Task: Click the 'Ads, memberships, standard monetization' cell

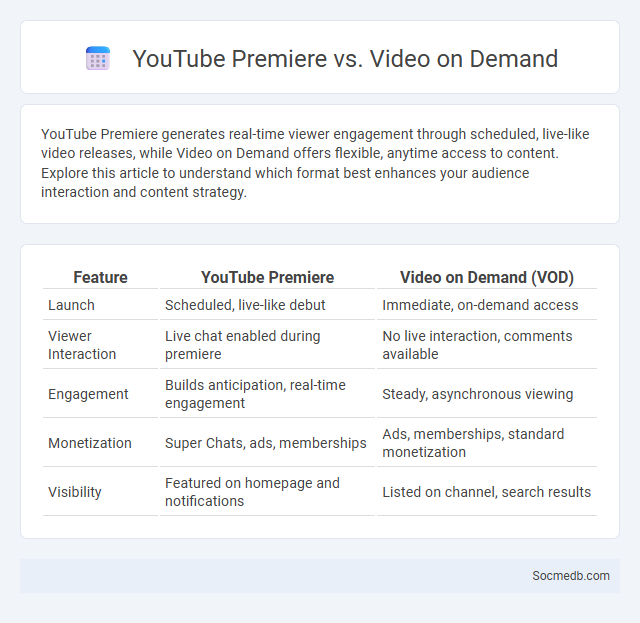Action: click(487, 443)
